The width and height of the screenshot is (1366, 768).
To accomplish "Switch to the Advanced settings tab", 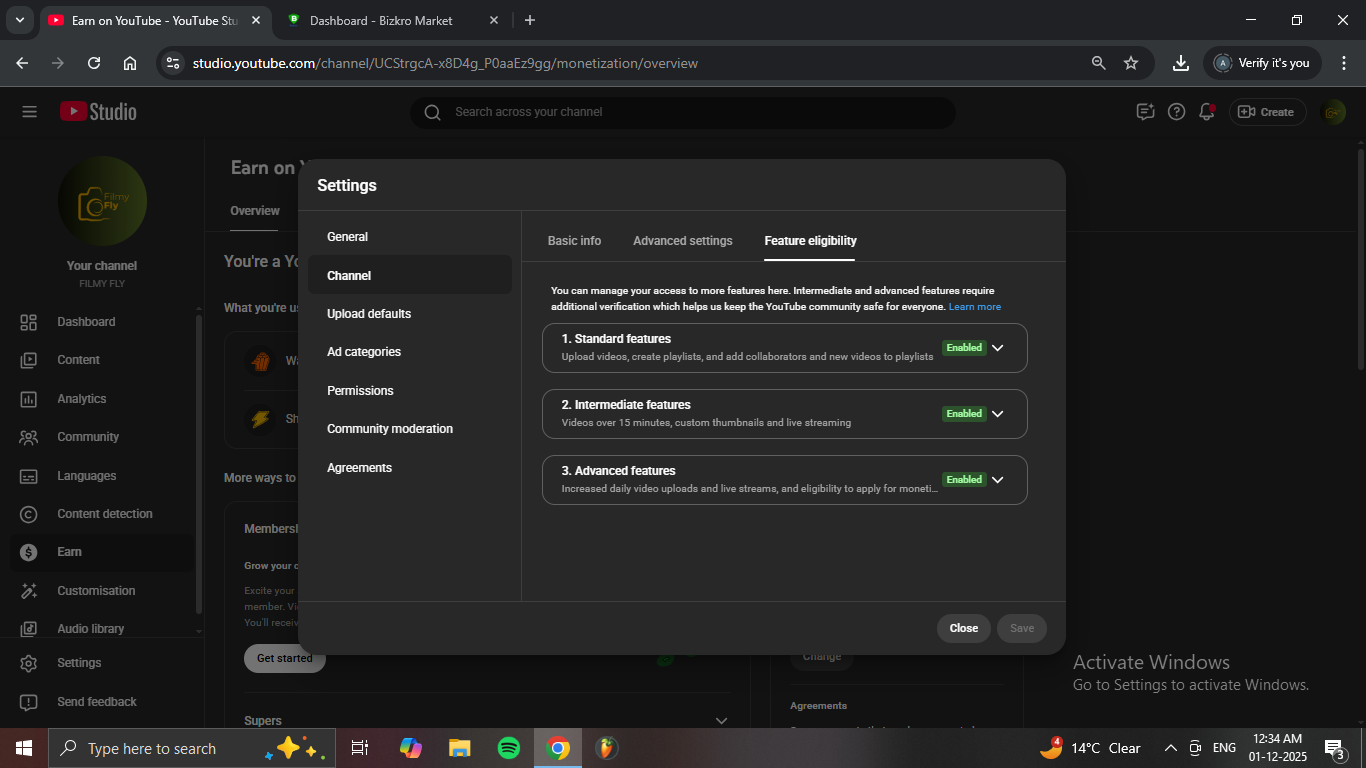I will pyautogui.click(x=682, y=241).
